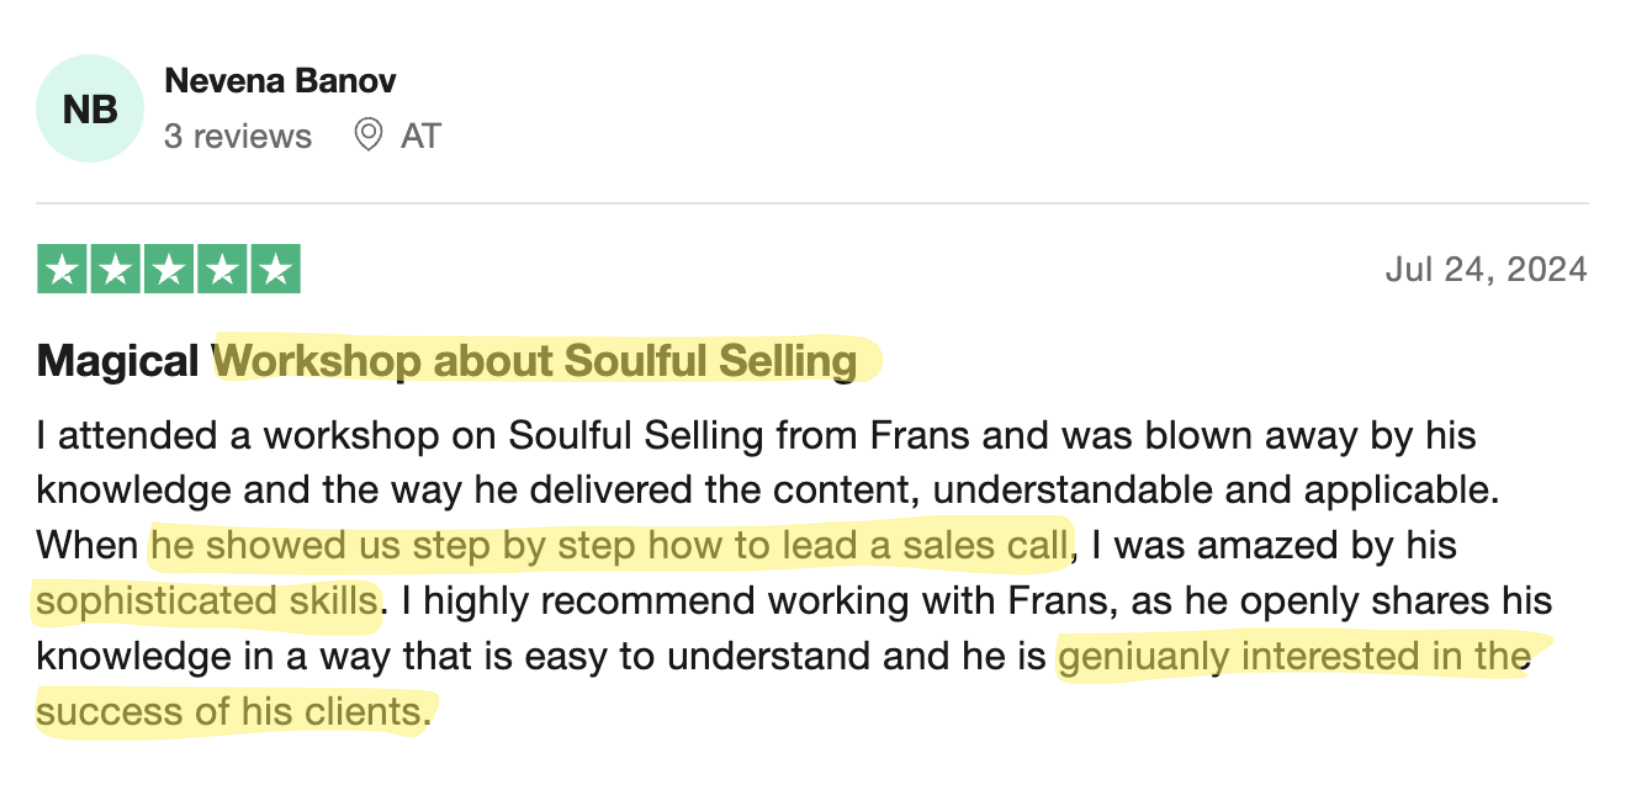
Task: Click the Jul 24, 2024 review date
Action: [1486, 269]
